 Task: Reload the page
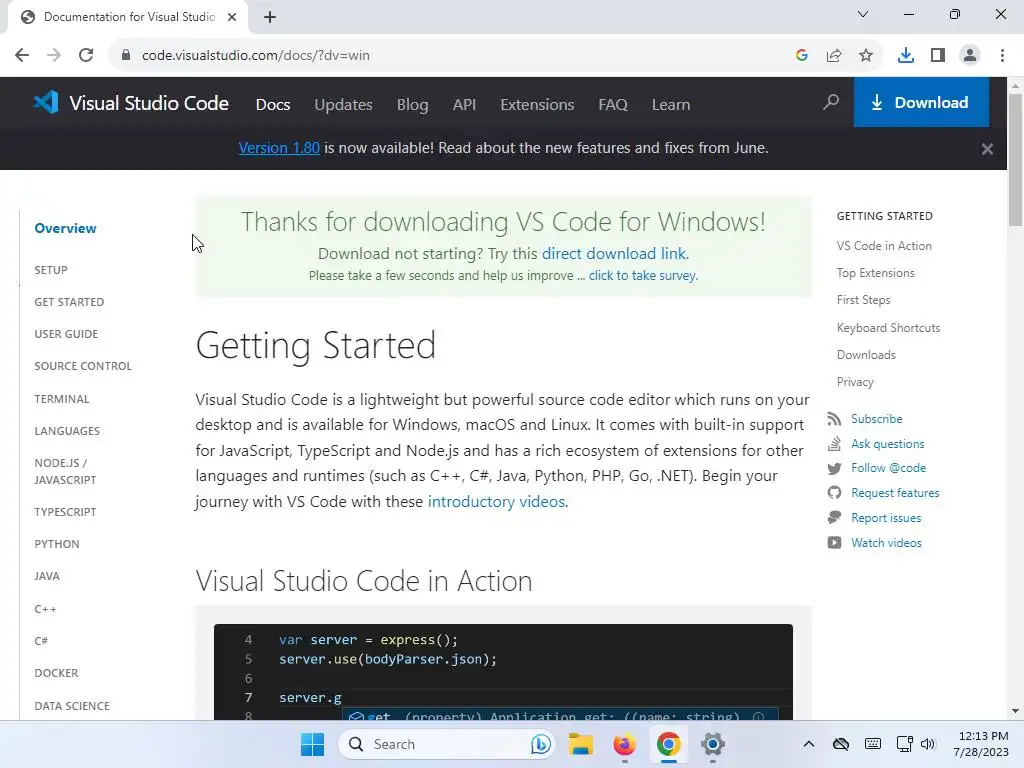(86, 56)
